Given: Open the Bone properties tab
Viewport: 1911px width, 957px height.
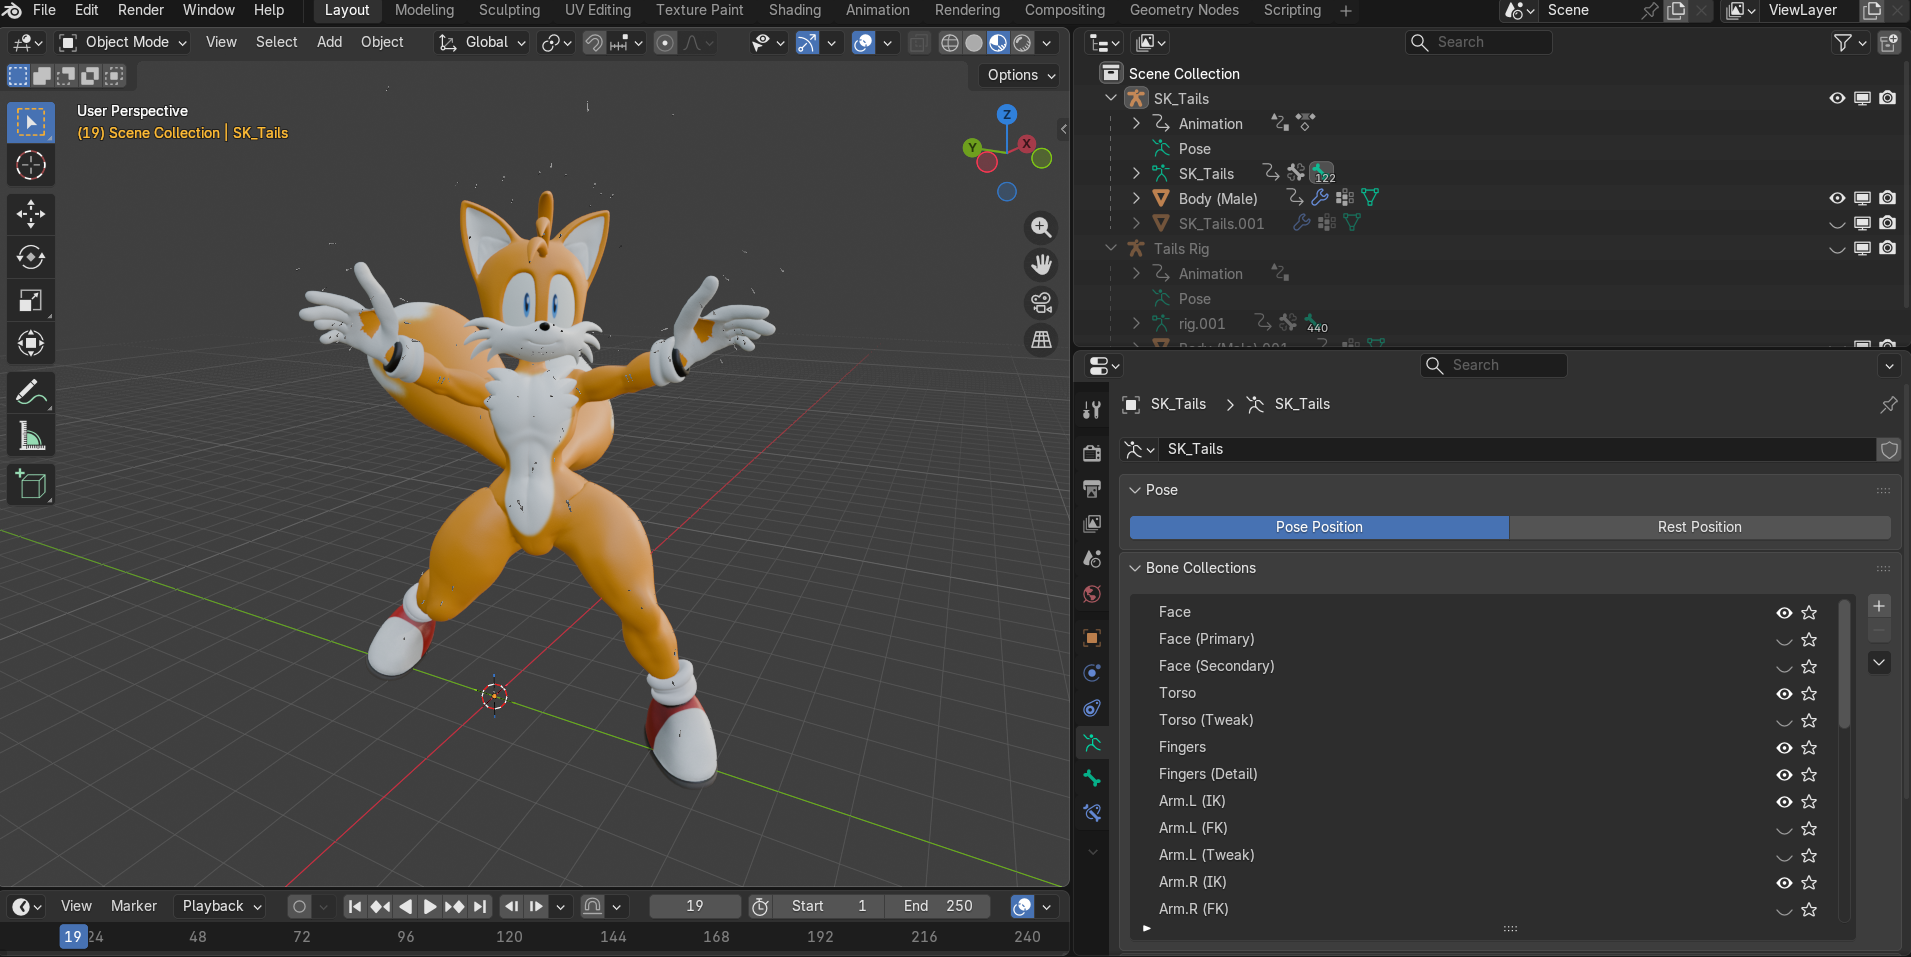Looking at the screenshot, I should [1092, 778].
